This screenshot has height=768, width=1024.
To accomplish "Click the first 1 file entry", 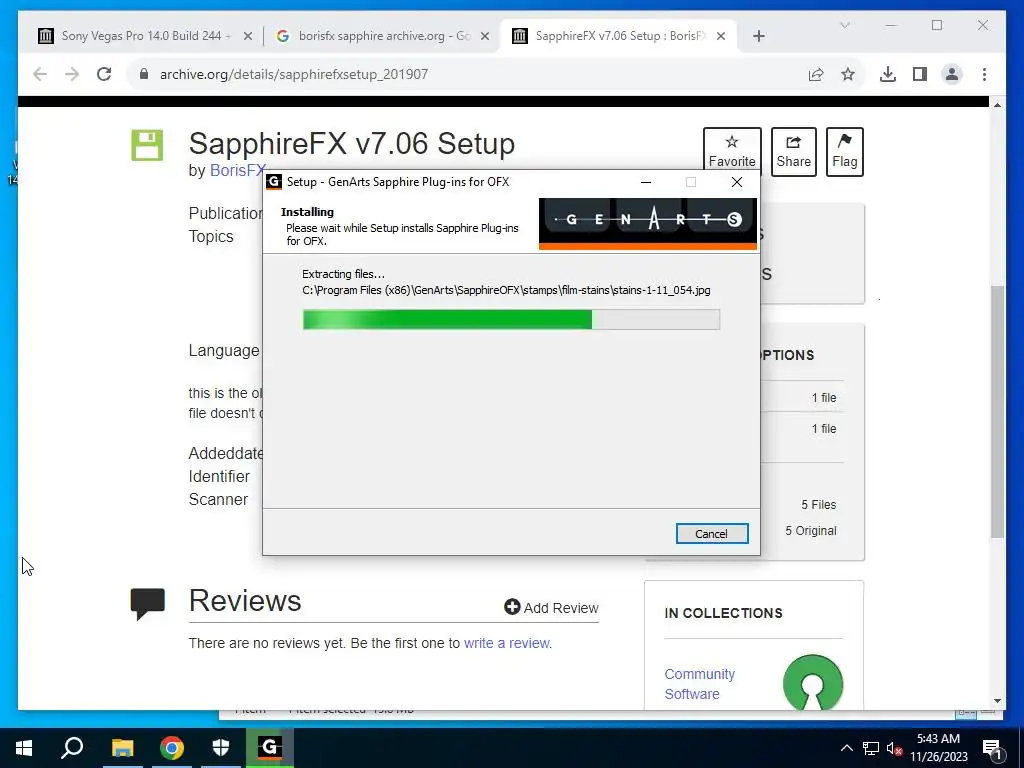I will coord(824,398).
